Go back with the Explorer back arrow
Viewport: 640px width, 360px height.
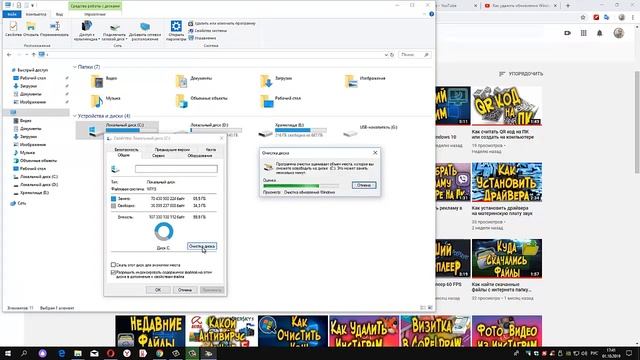9,54
